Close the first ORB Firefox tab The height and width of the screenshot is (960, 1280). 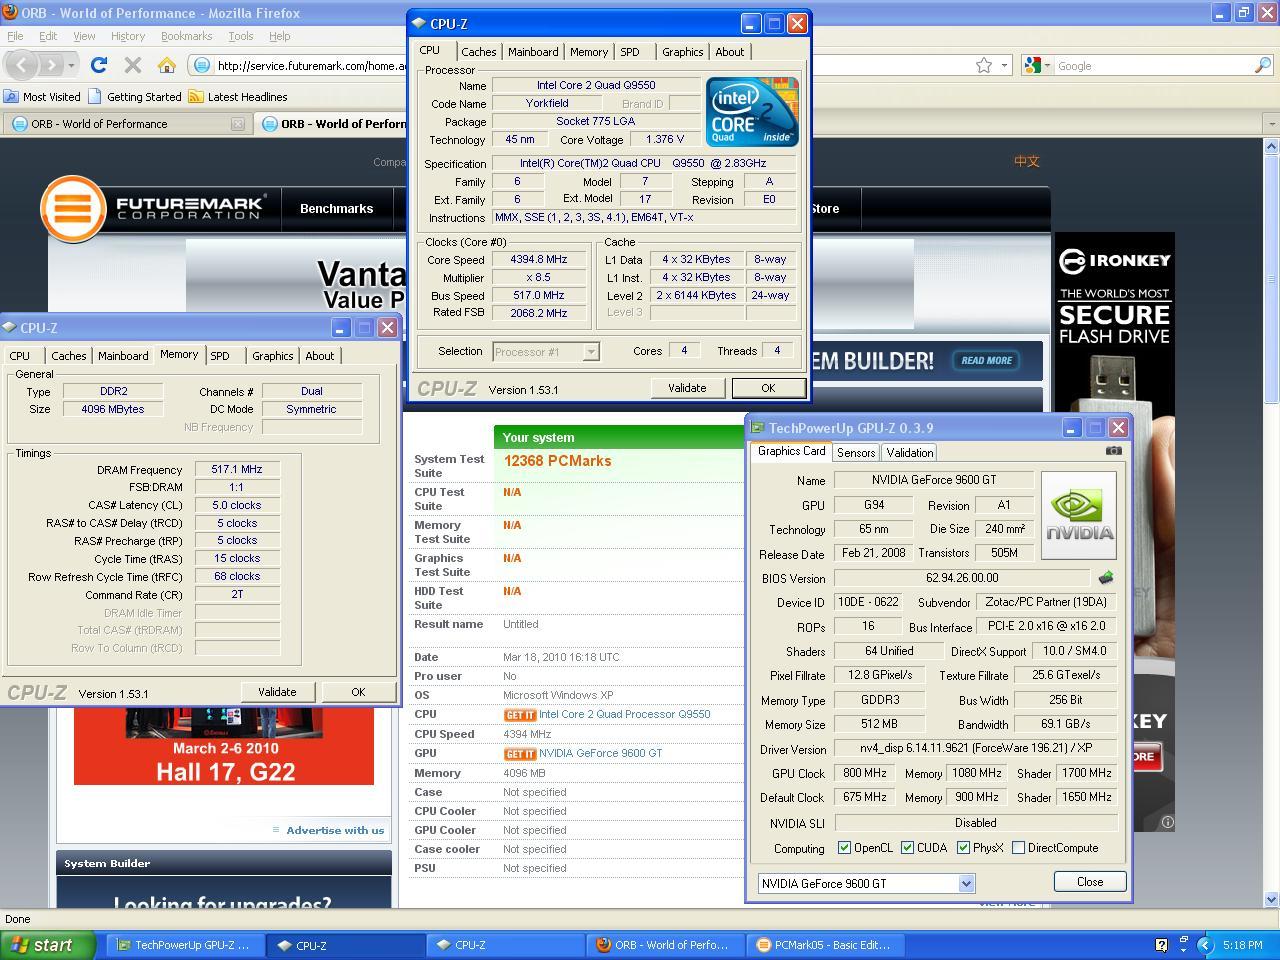pyautogui.click(x=237, y=124)
